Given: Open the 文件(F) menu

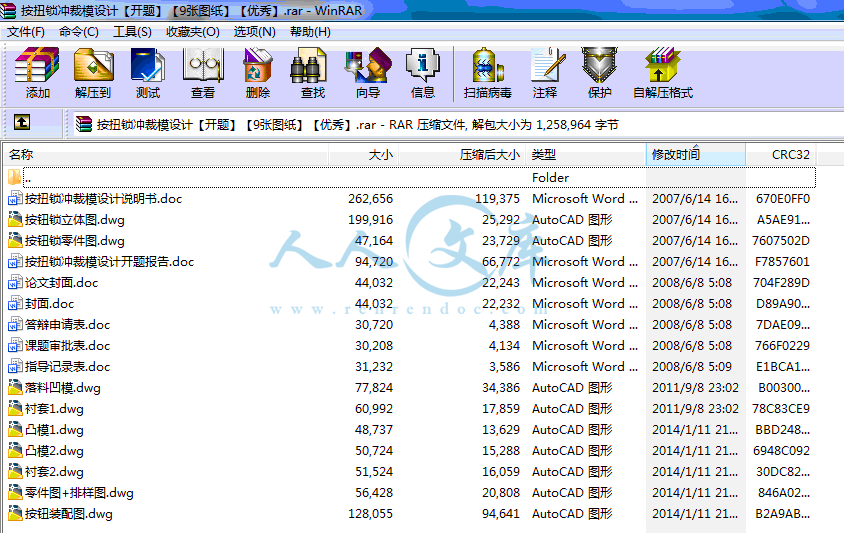Looking at the screenshot, I should pyautogui.click(x=25, y=32).
